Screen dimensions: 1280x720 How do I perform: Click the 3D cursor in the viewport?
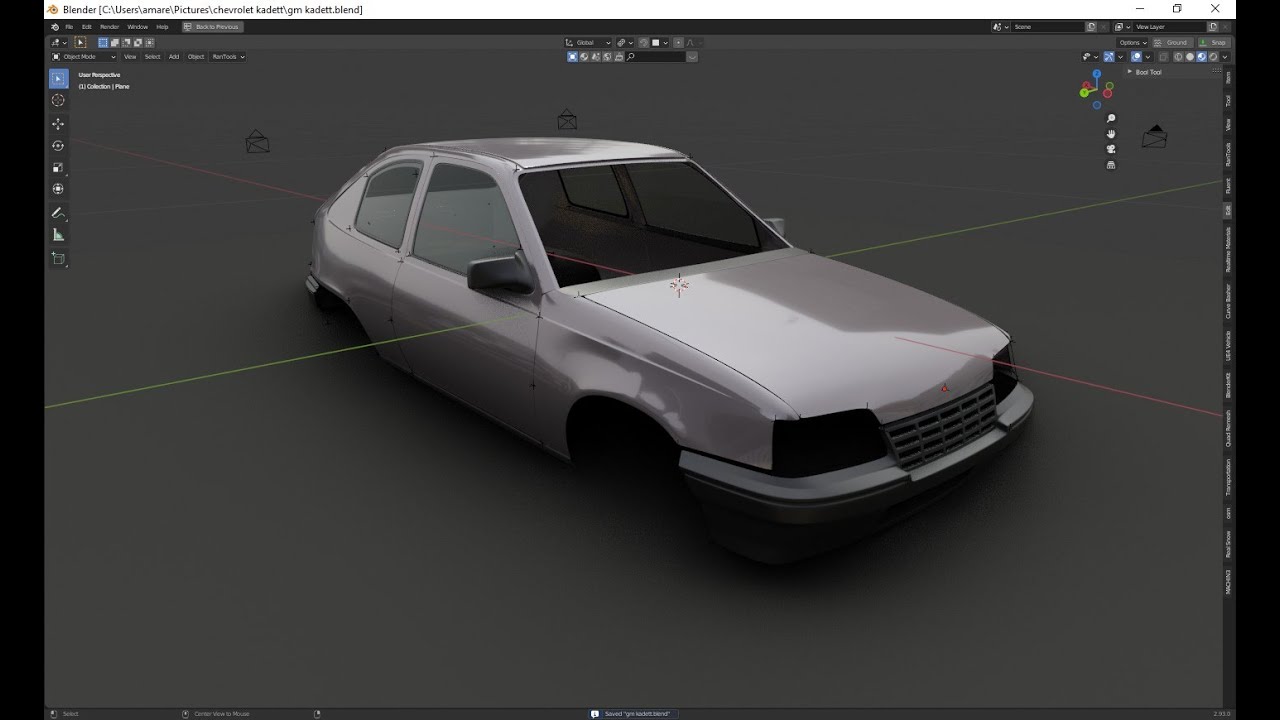[x=679, y=286]
